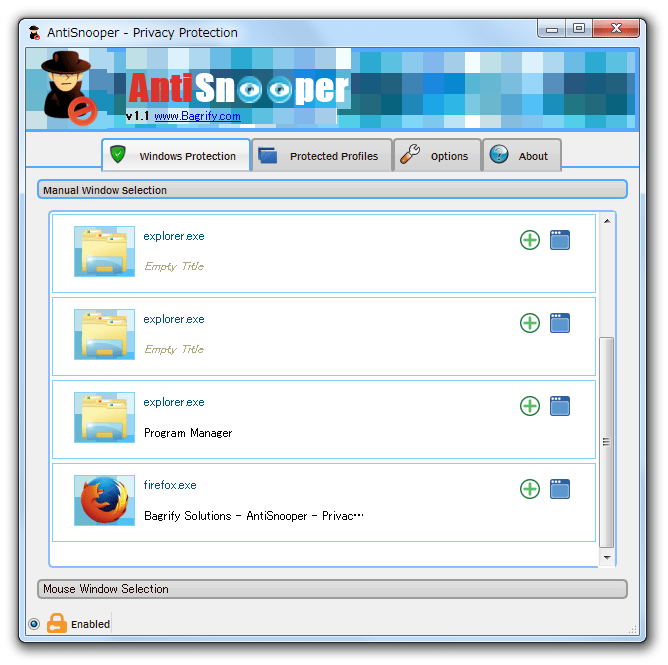Close the AntiSnooper window
The width and height of the screenshot is (668, 665).
tap(616, 29)
